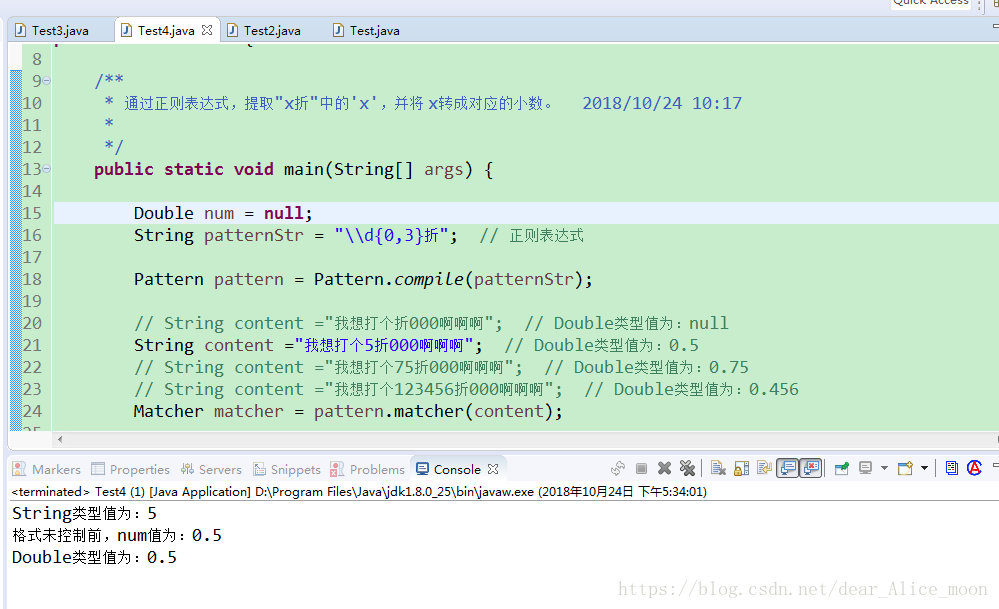Click the Open Console icon
Image resolution: width=999 pixels, height=609 pixels.
905,468
